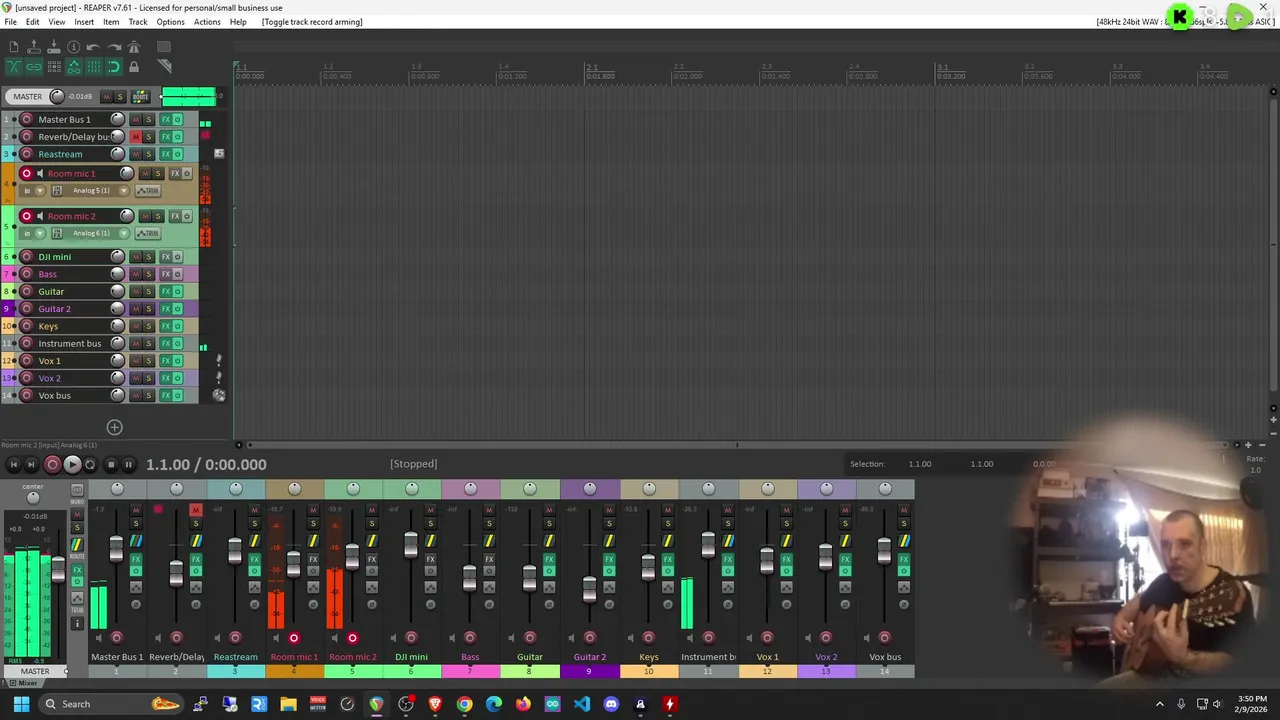Toggle the metronome toolbar icon
Screen dimensions: 1280x720
pos(134,47)
